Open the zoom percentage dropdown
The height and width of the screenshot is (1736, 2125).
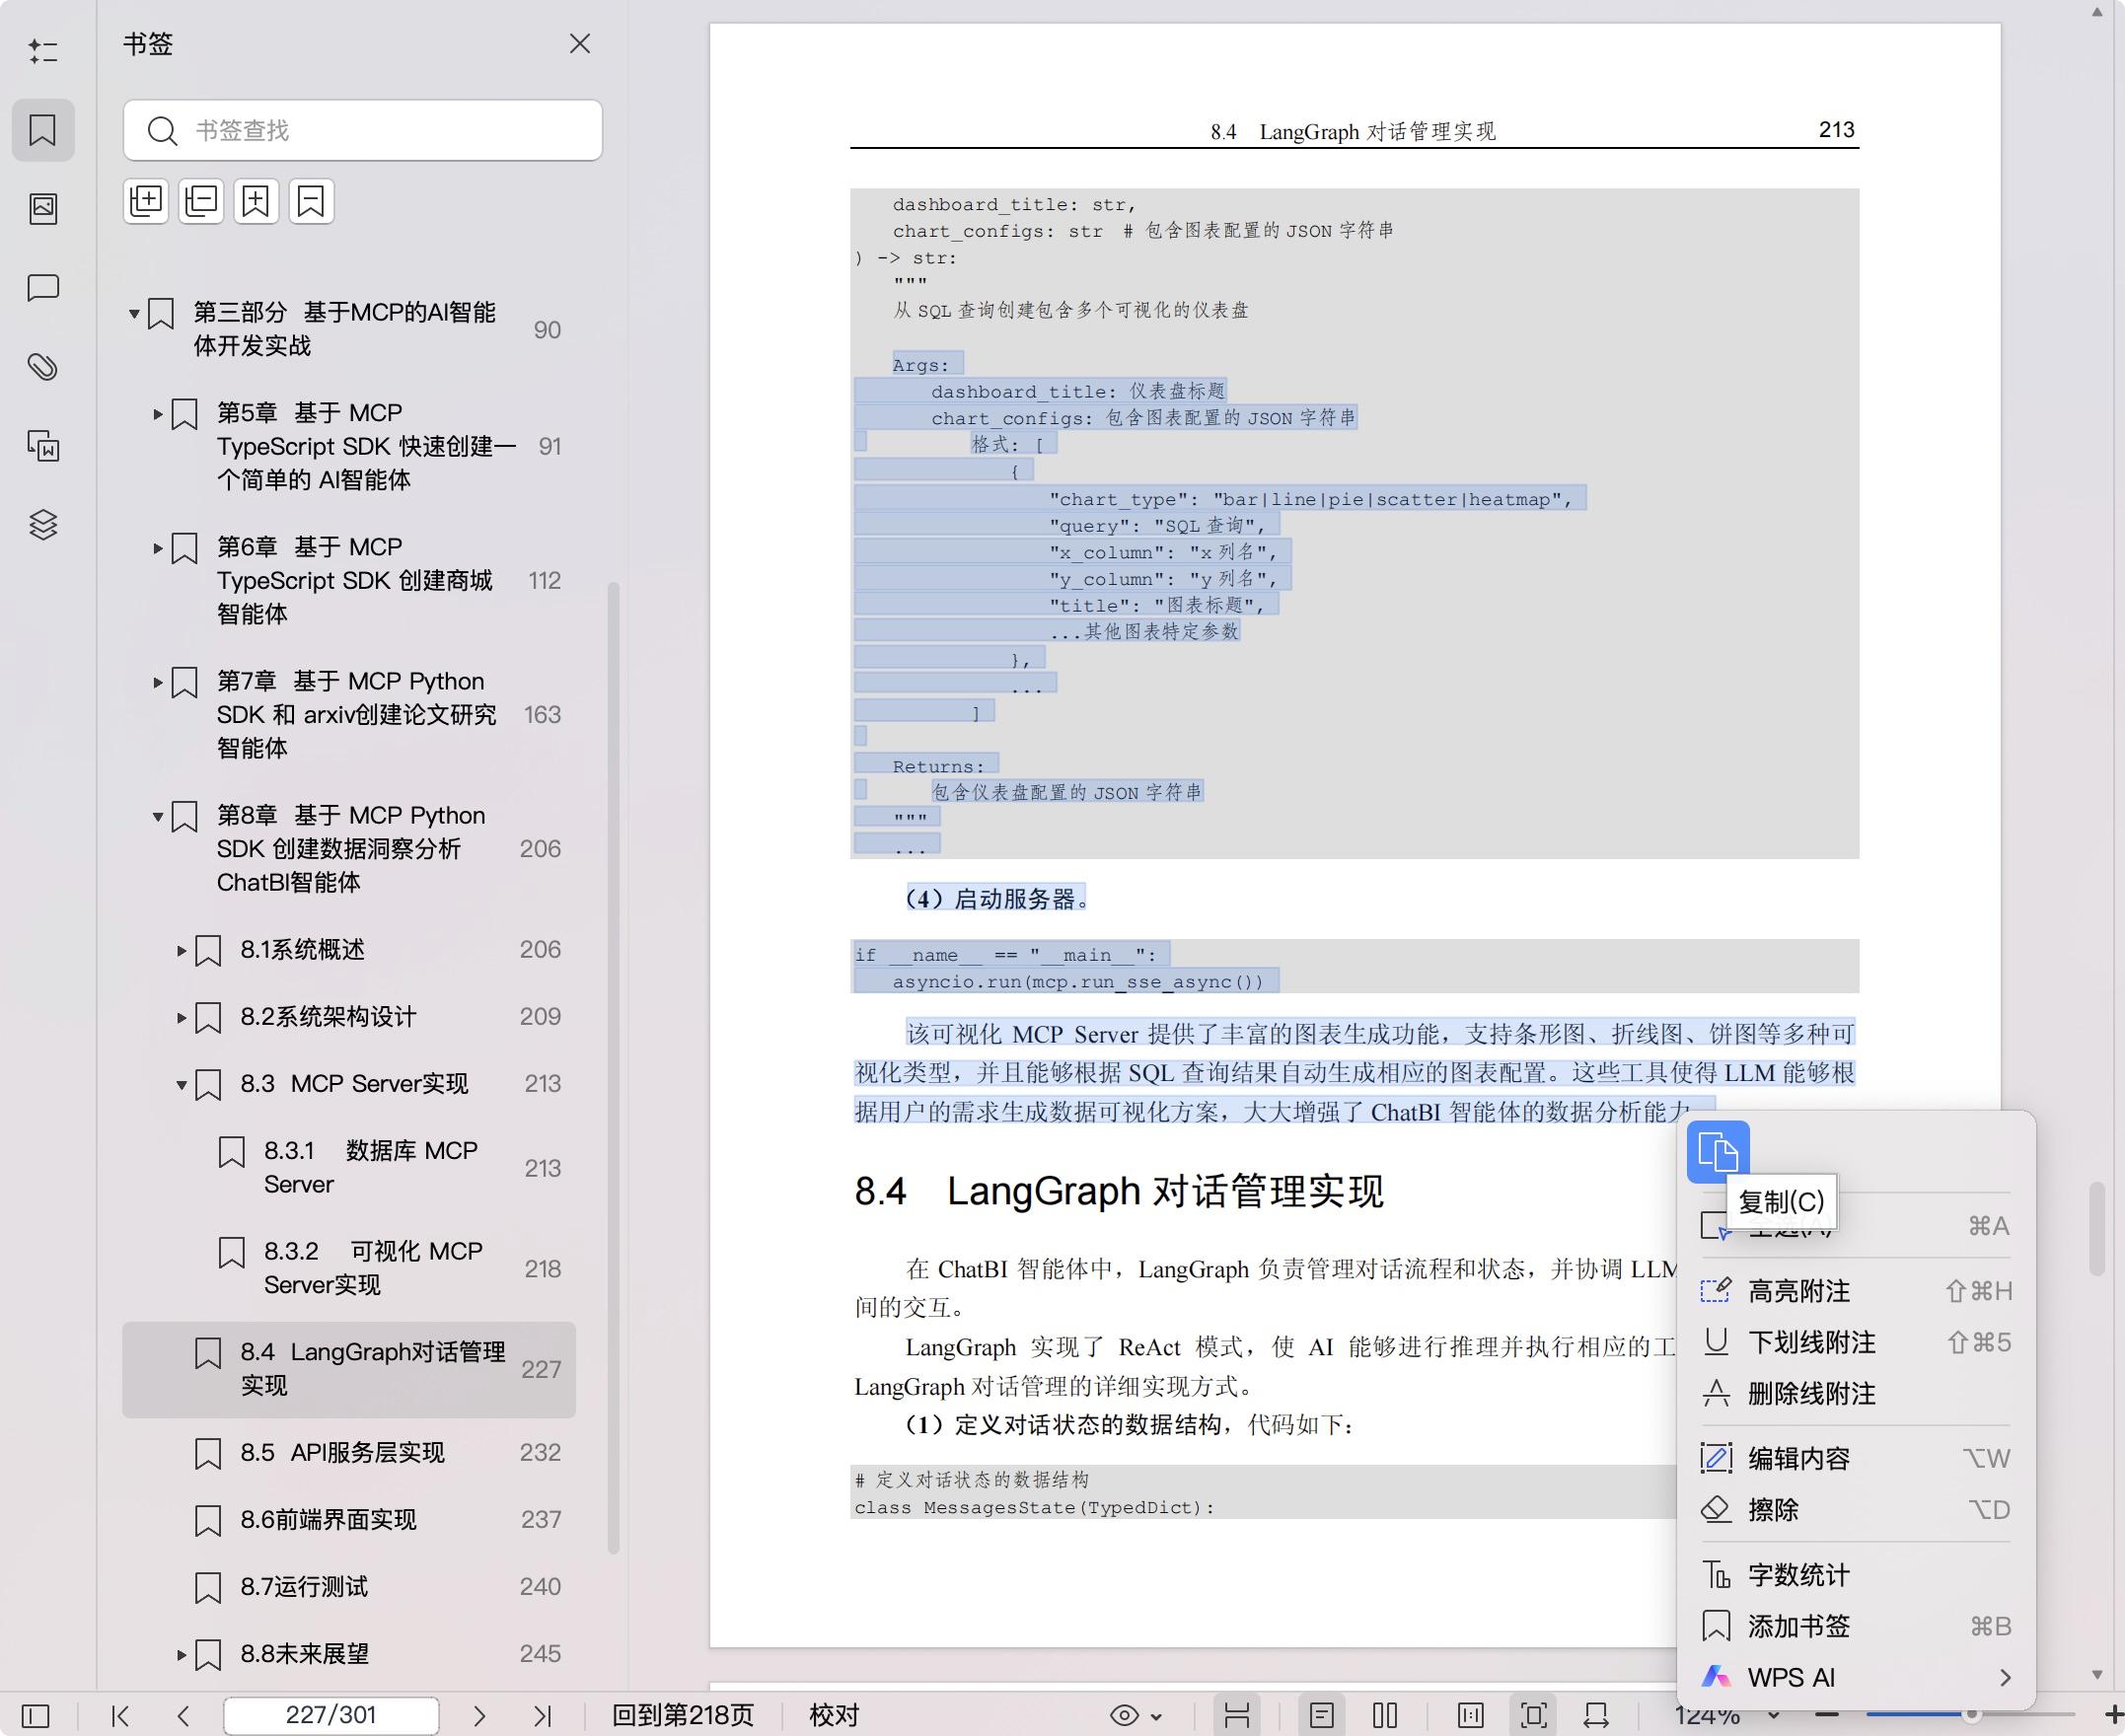[x=1773, y=1716]
